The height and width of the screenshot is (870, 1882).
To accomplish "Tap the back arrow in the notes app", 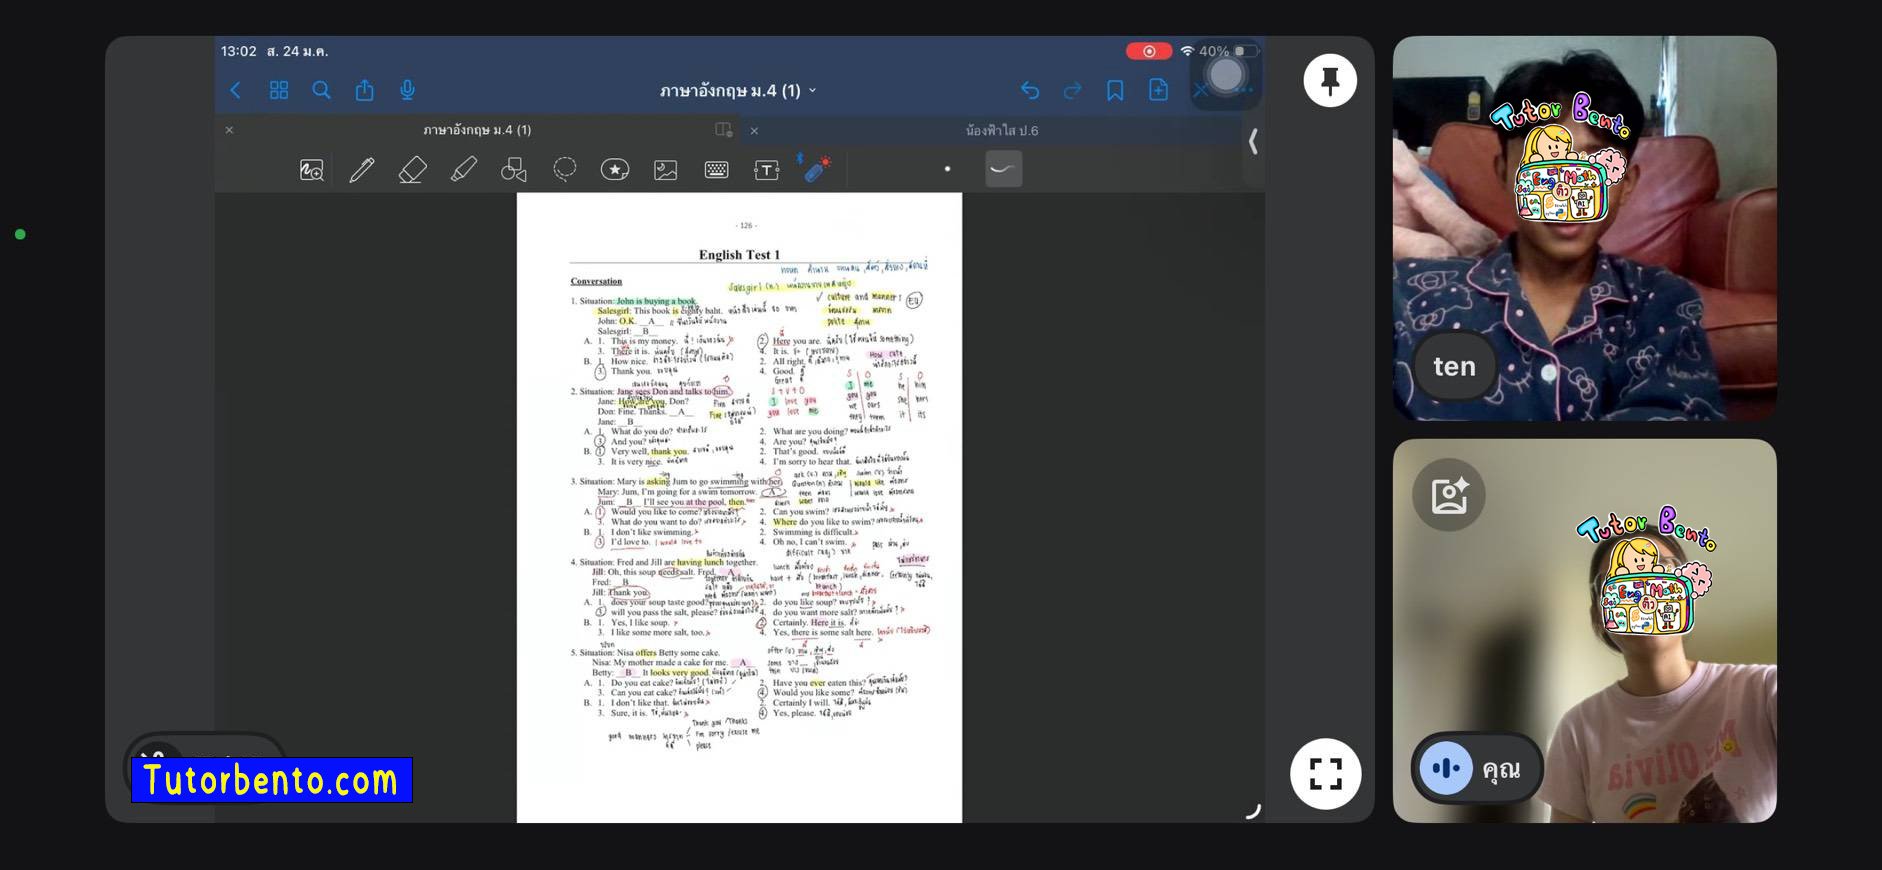I will (x=236, y=90).
